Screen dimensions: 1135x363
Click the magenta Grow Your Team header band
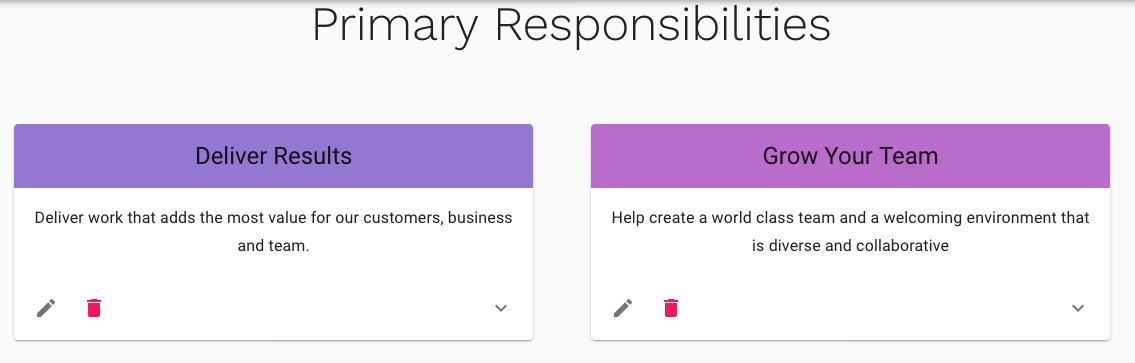pyautogui.click(x=851, y=156)
